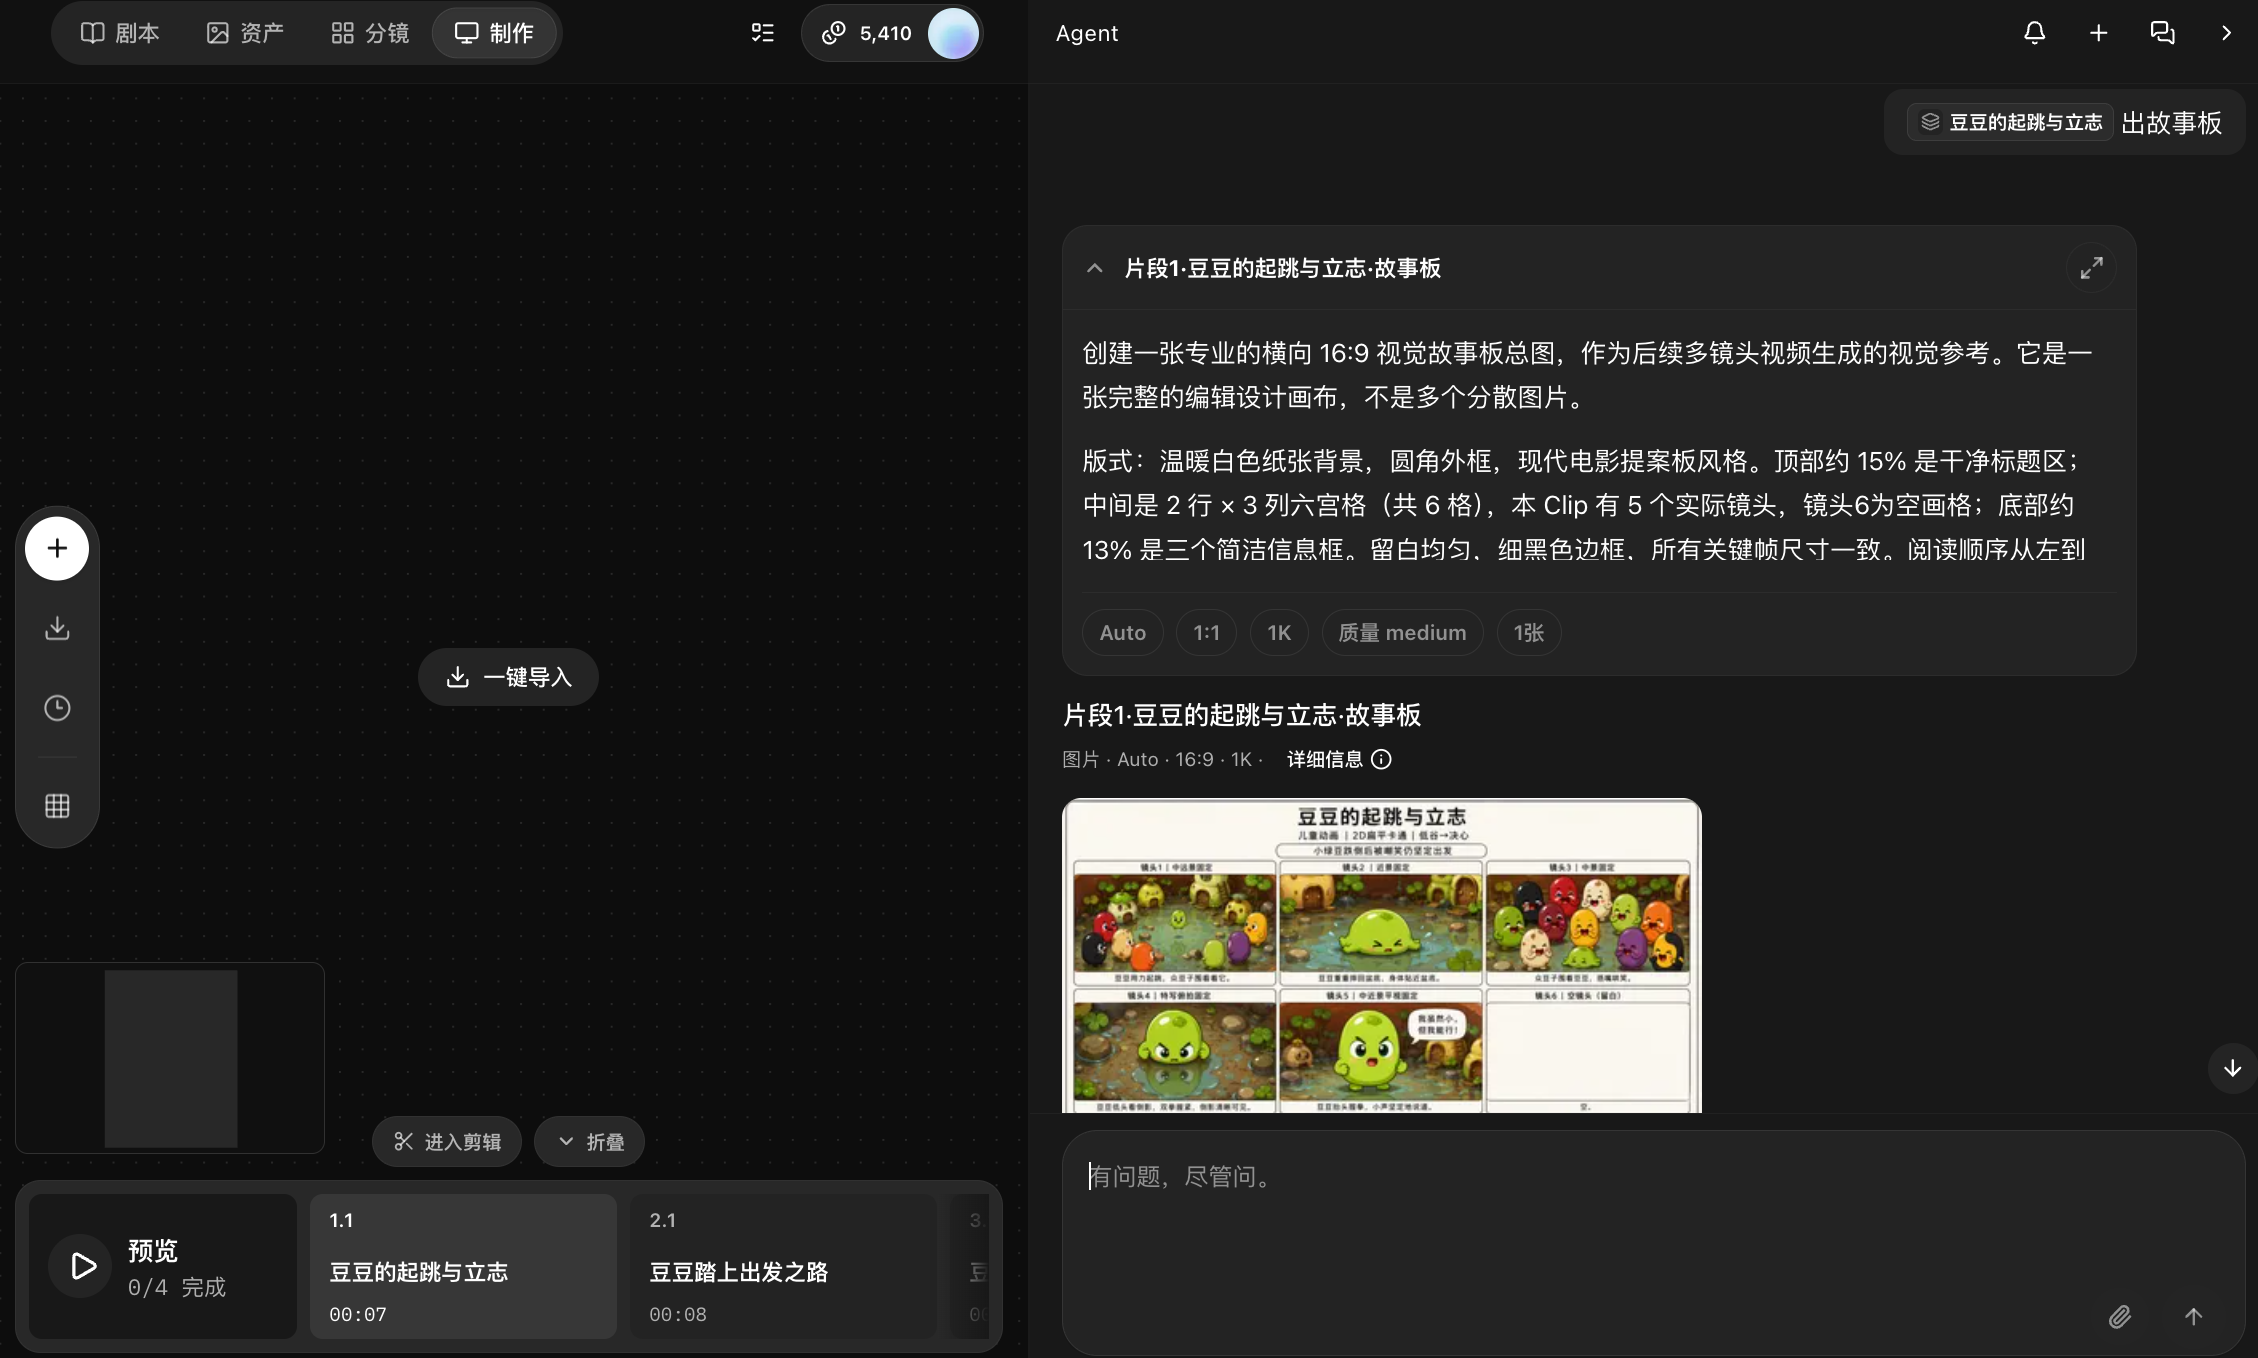Viewport: 2258px width, 1358px height.
Task: Click the 一键导入 button
Action: coord(508,677)
